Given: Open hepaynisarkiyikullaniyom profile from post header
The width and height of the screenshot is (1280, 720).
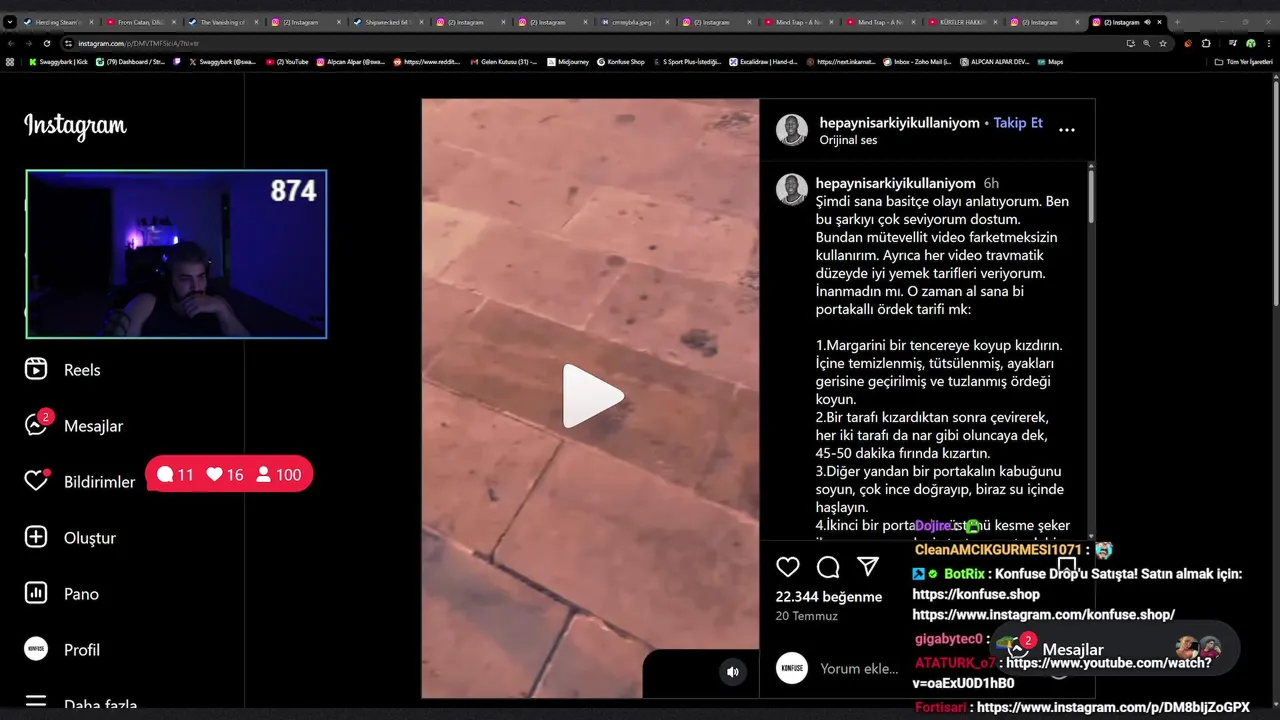Looking at the screenshot, I should [899, 122].
